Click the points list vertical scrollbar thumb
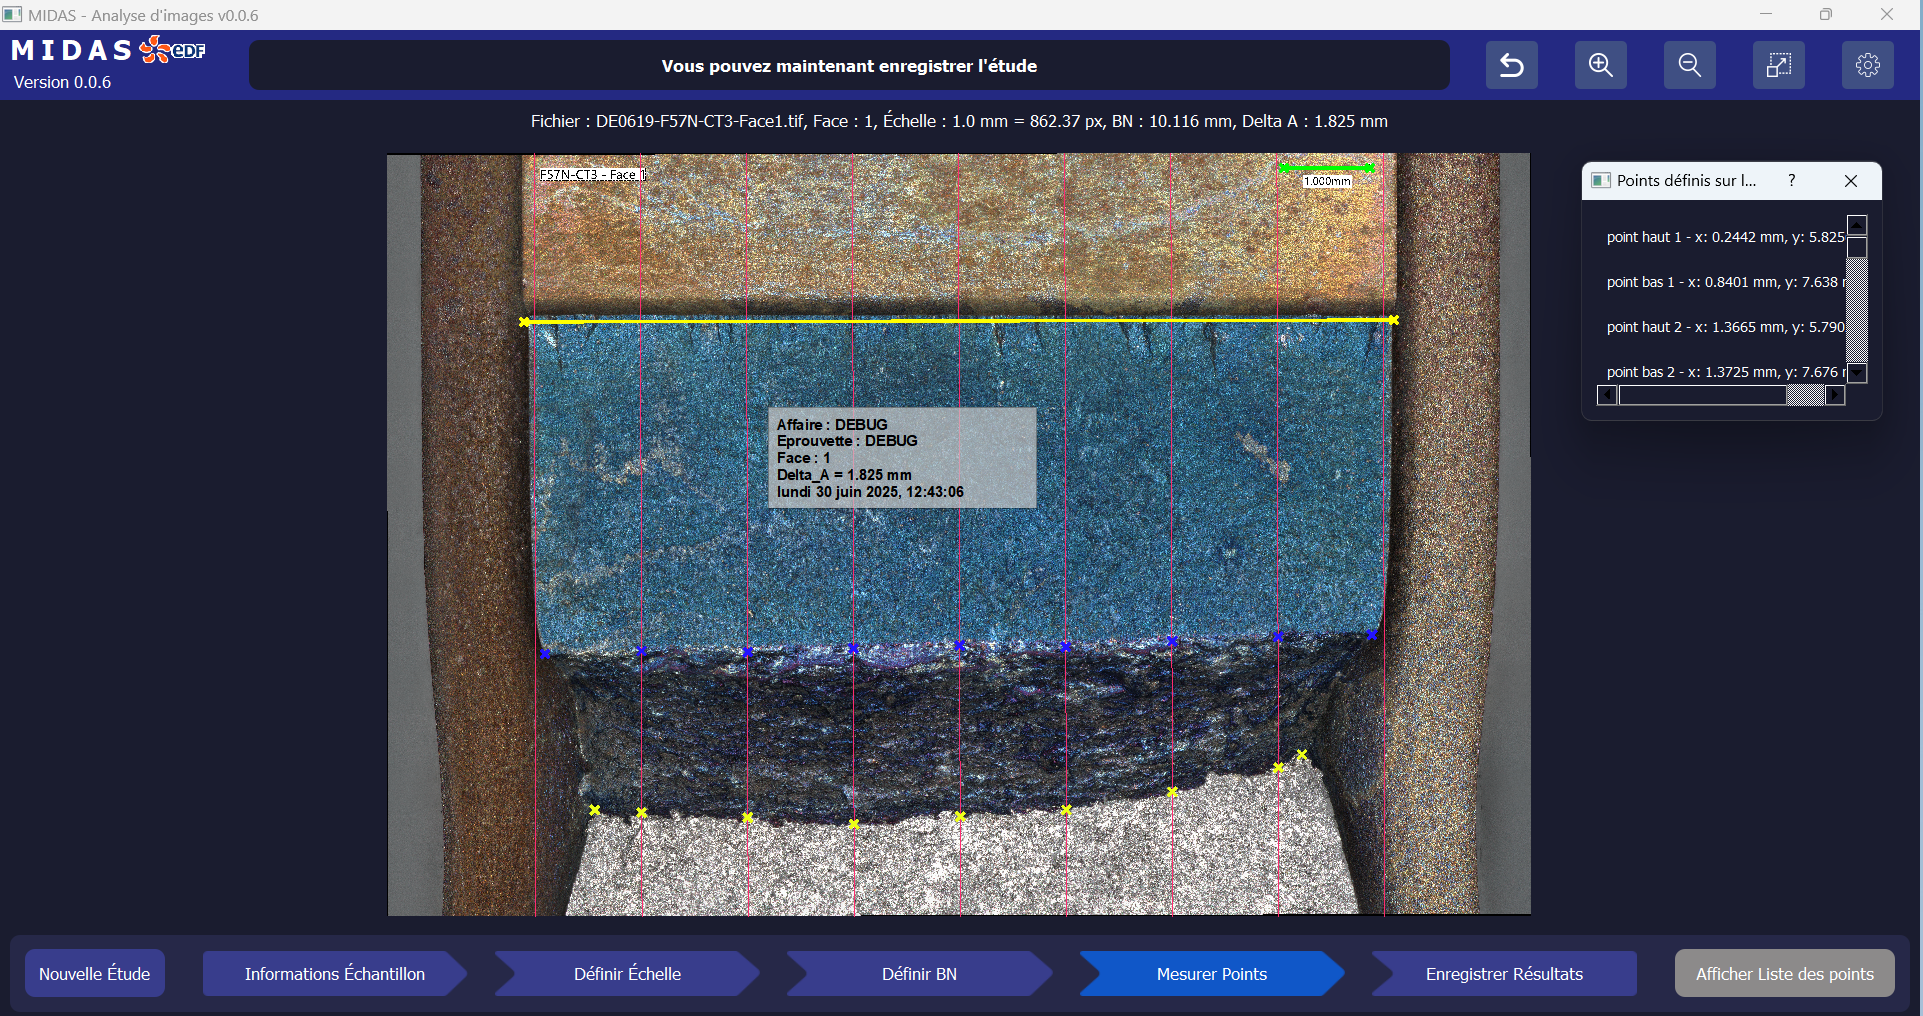Screen dimensions: 1923x1016 pyautogui.click(x=1857, y=247)
